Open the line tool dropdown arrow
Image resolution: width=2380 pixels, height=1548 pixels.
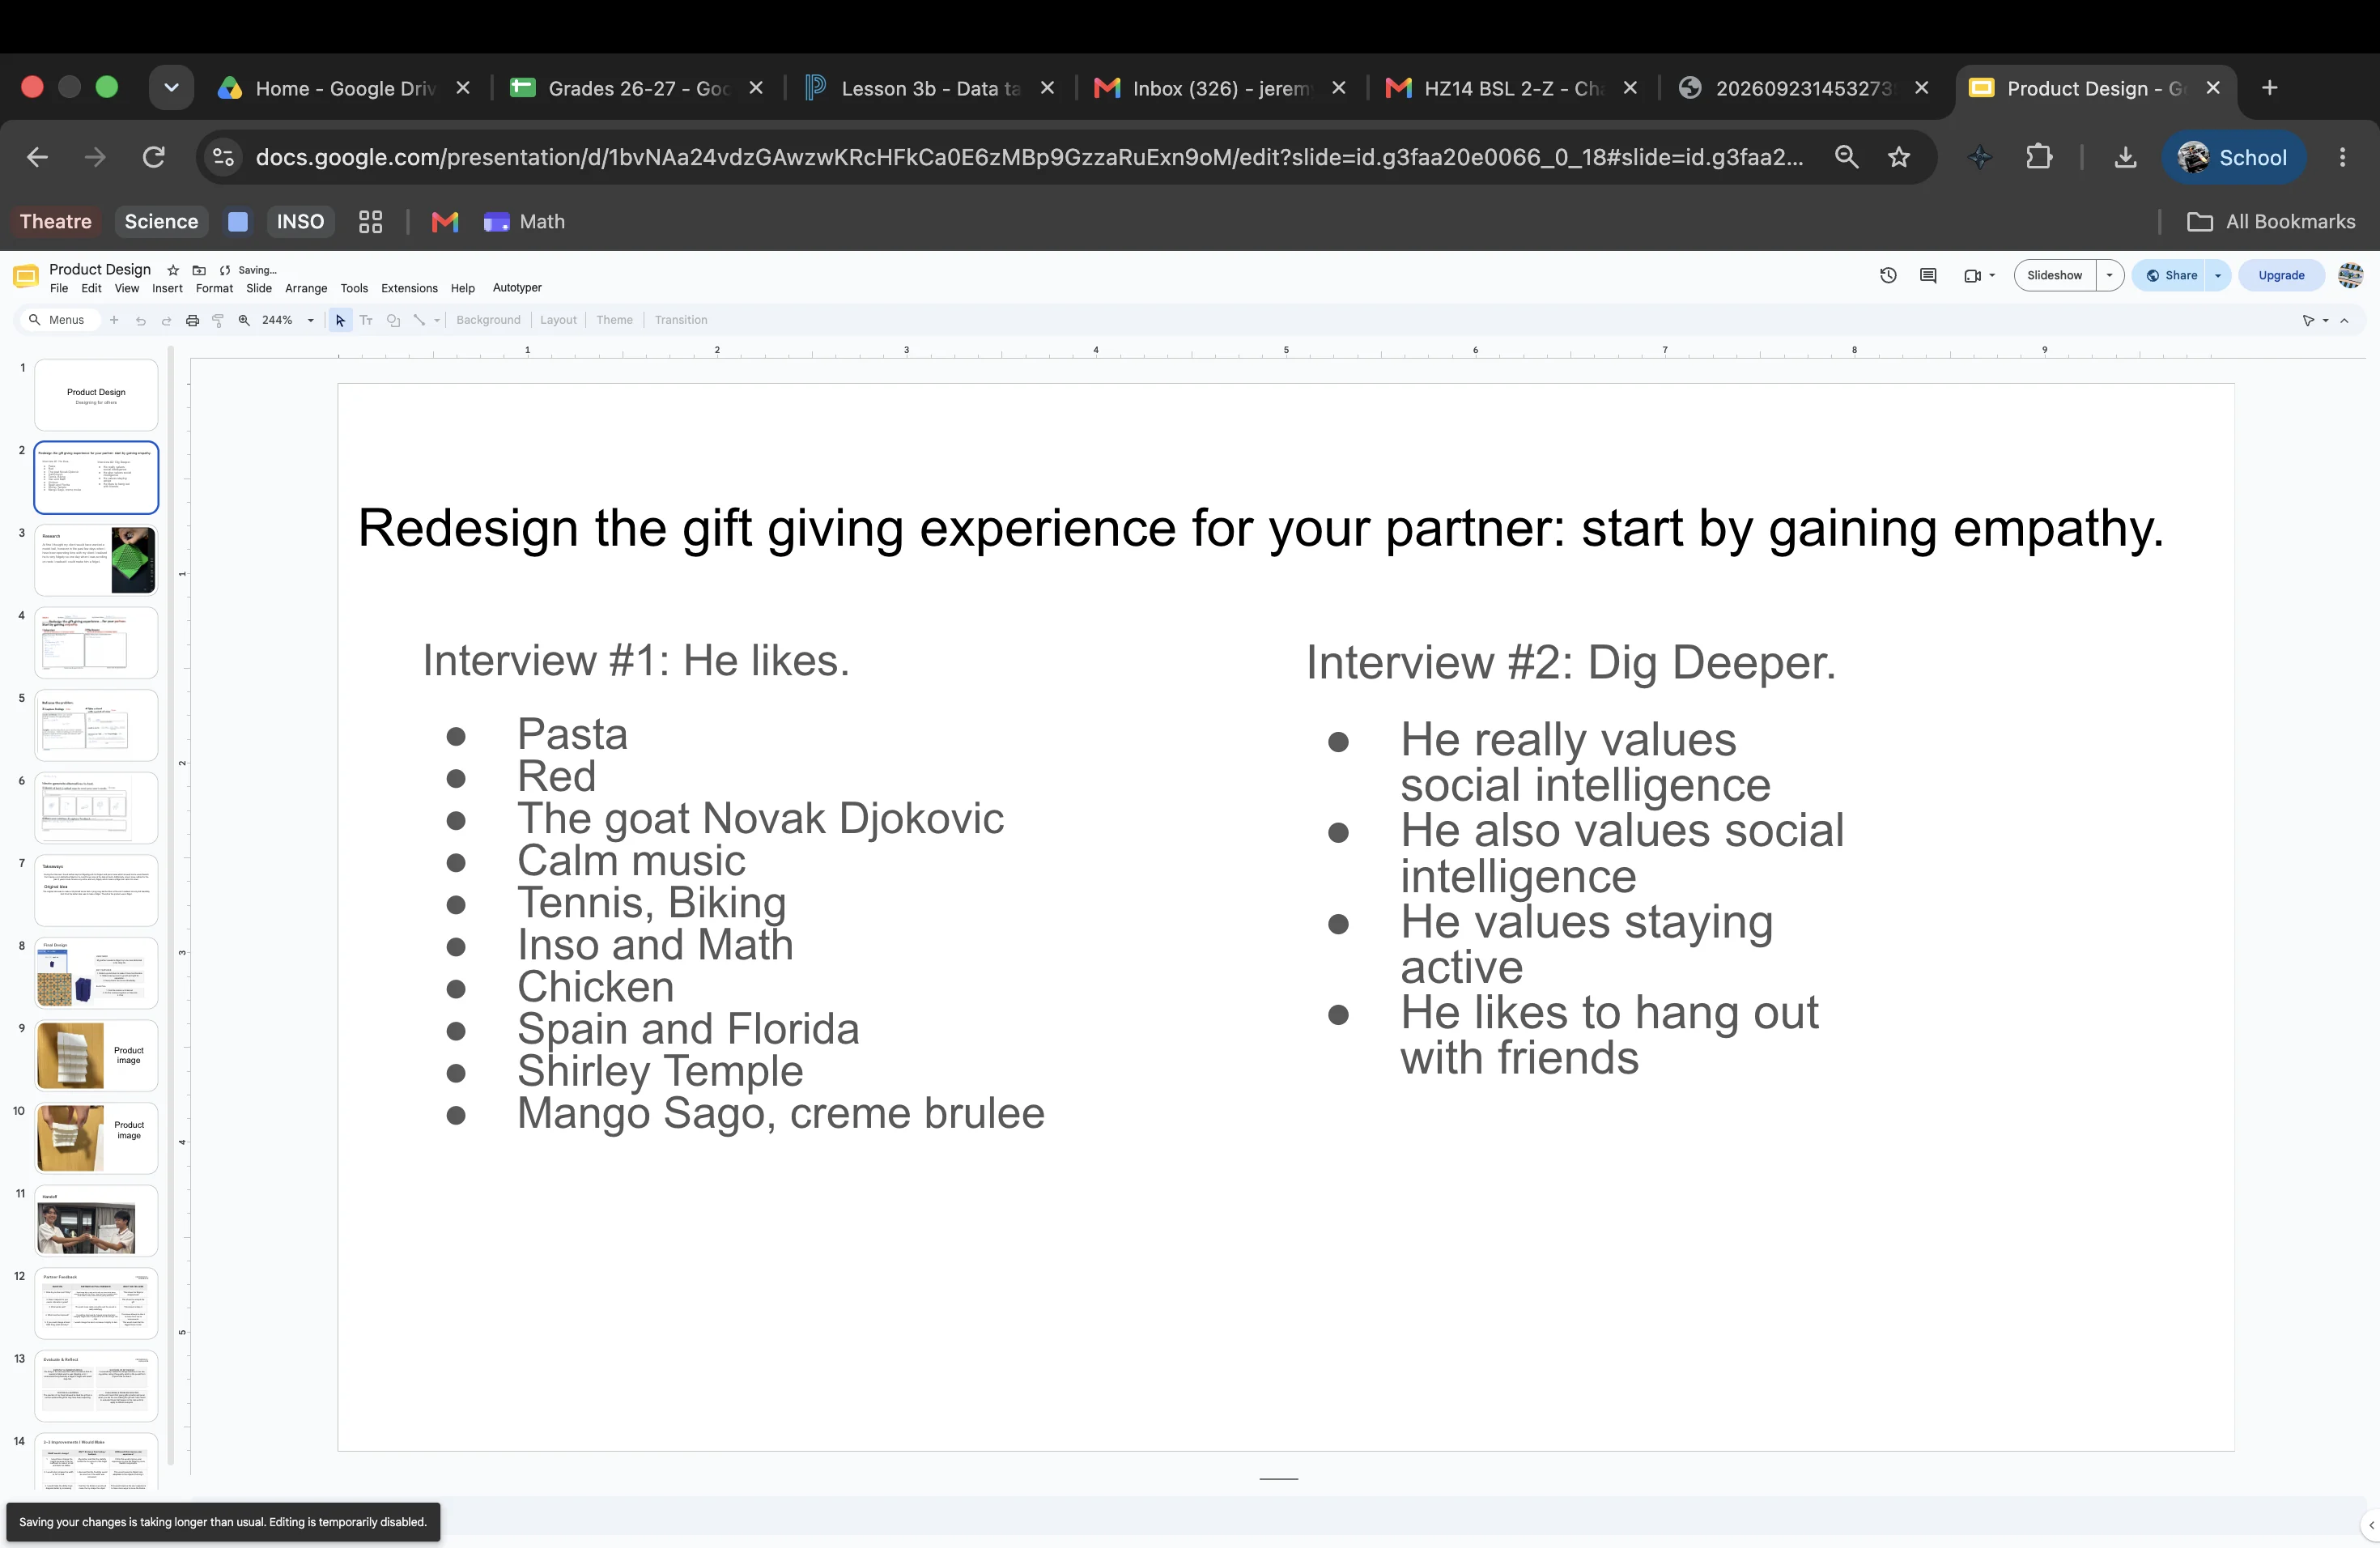[x=437, y=321]
